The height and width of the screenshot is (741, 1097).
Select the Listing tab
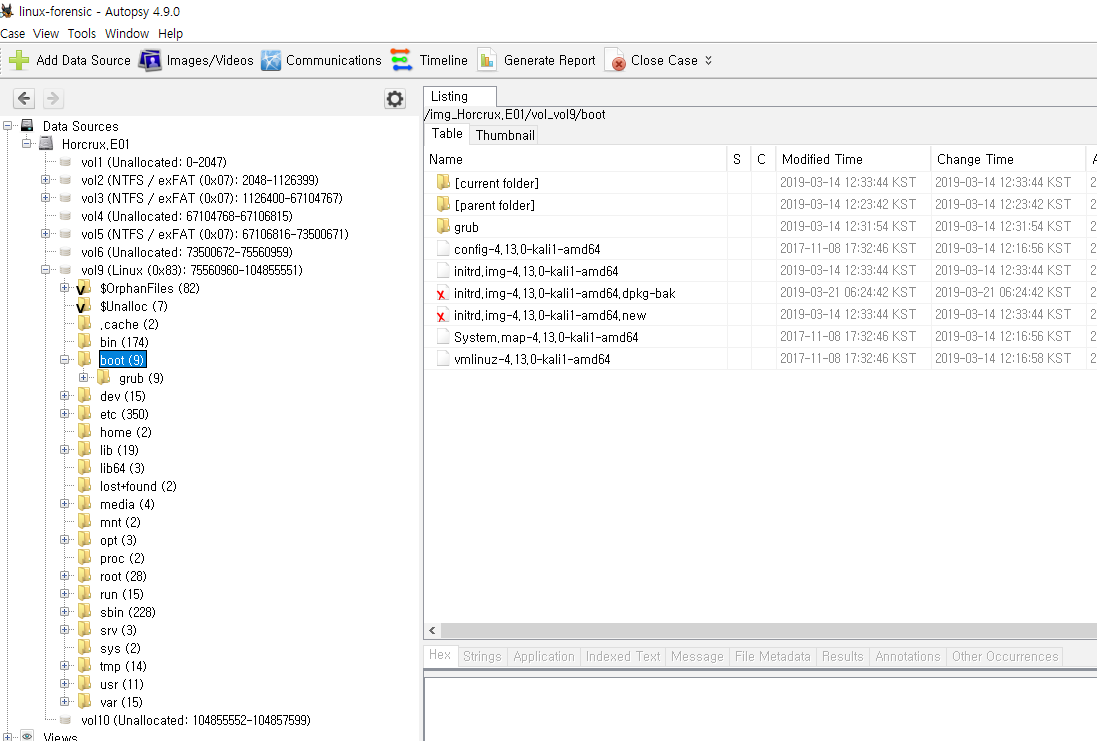point(460,97)
